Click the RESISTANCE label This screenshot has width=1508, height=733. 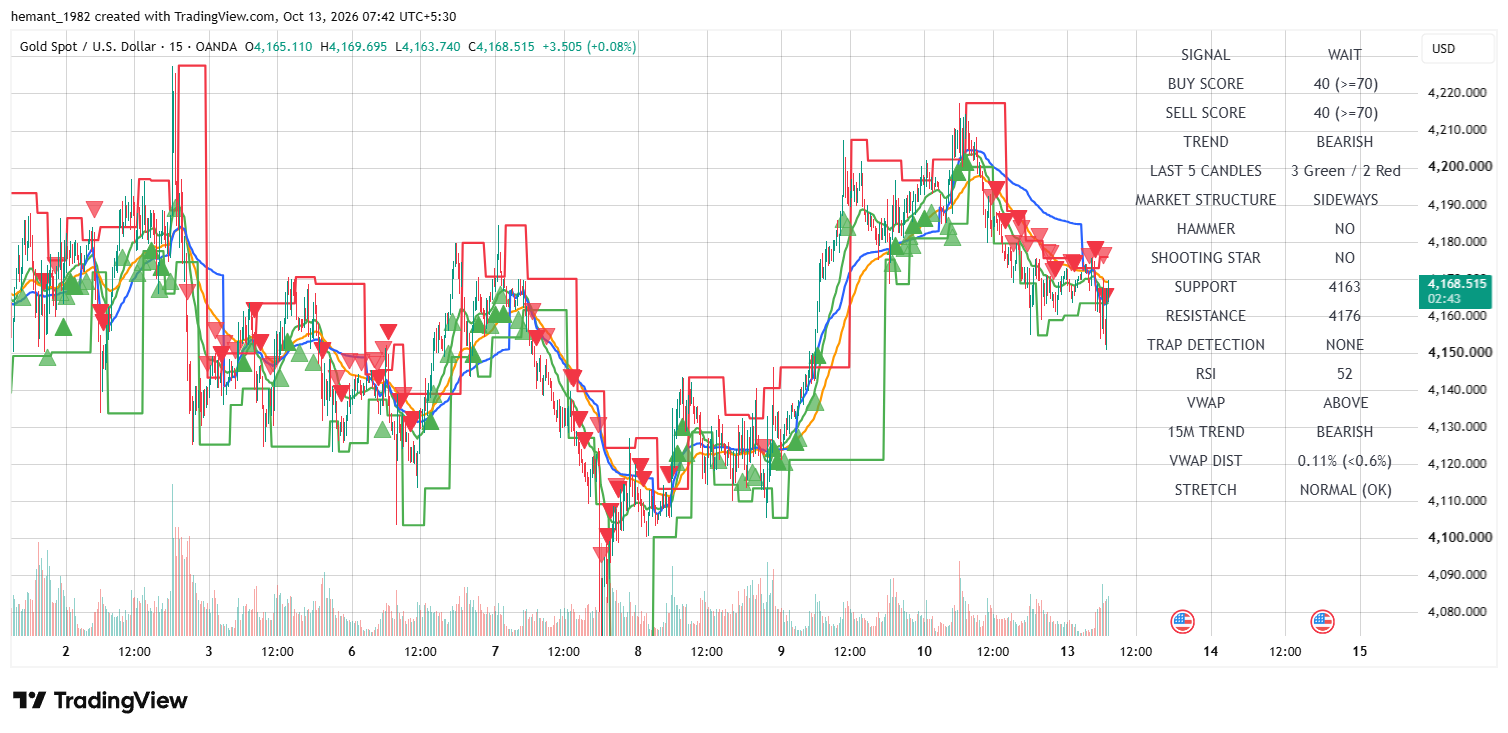[x=1205, y=316]
